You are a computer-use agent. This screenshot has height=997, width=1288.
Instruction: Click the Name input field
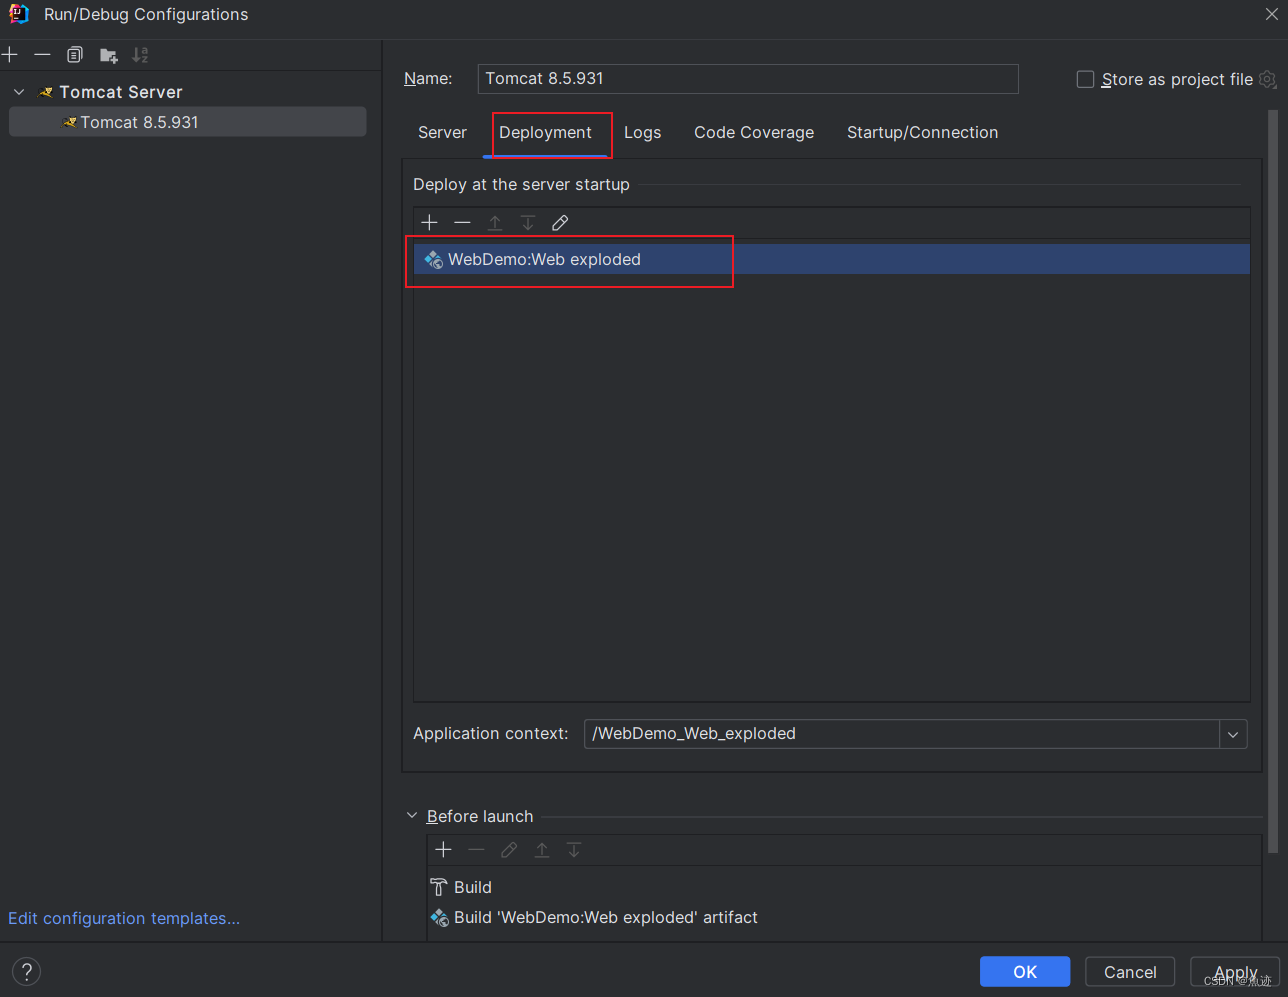(748, 79)
